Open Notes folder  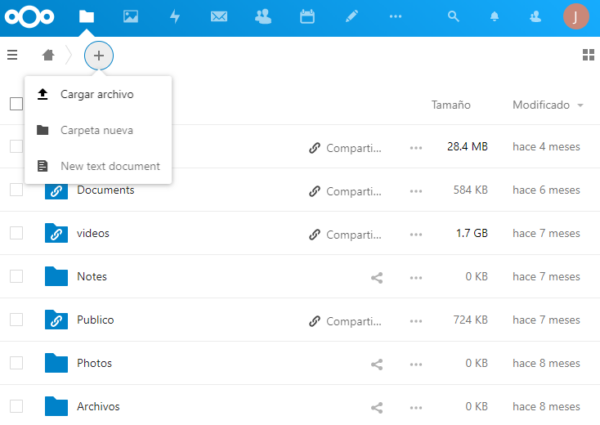click(92, 276)
